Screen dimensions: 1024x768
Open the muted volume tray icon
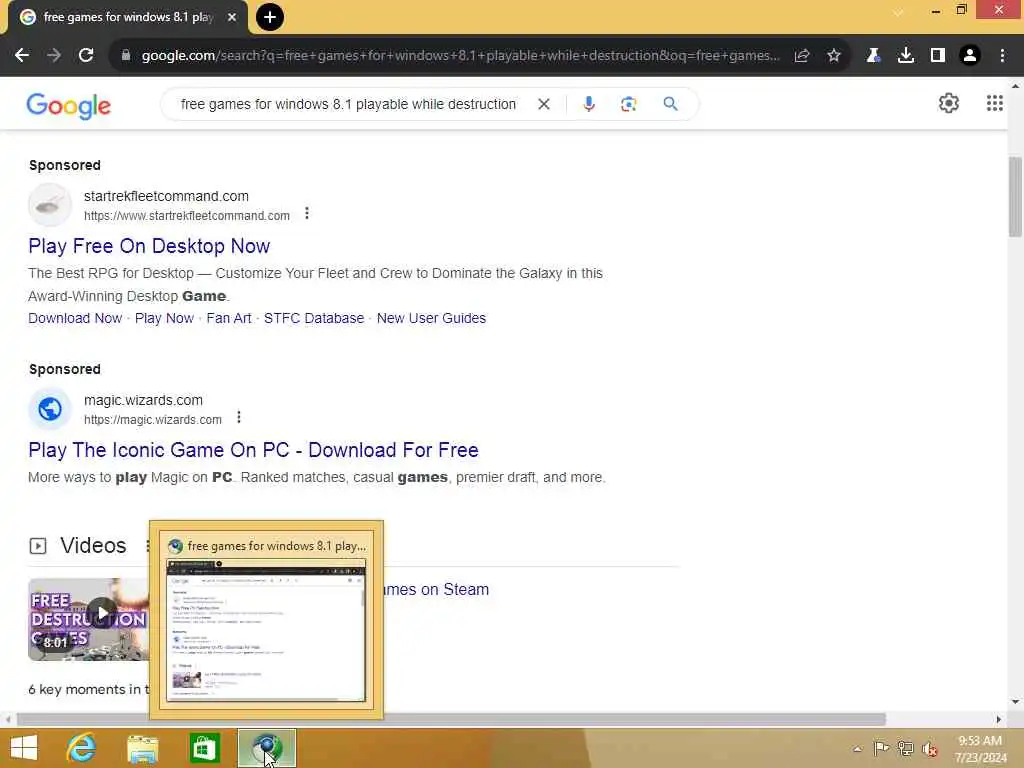point(930,749)
